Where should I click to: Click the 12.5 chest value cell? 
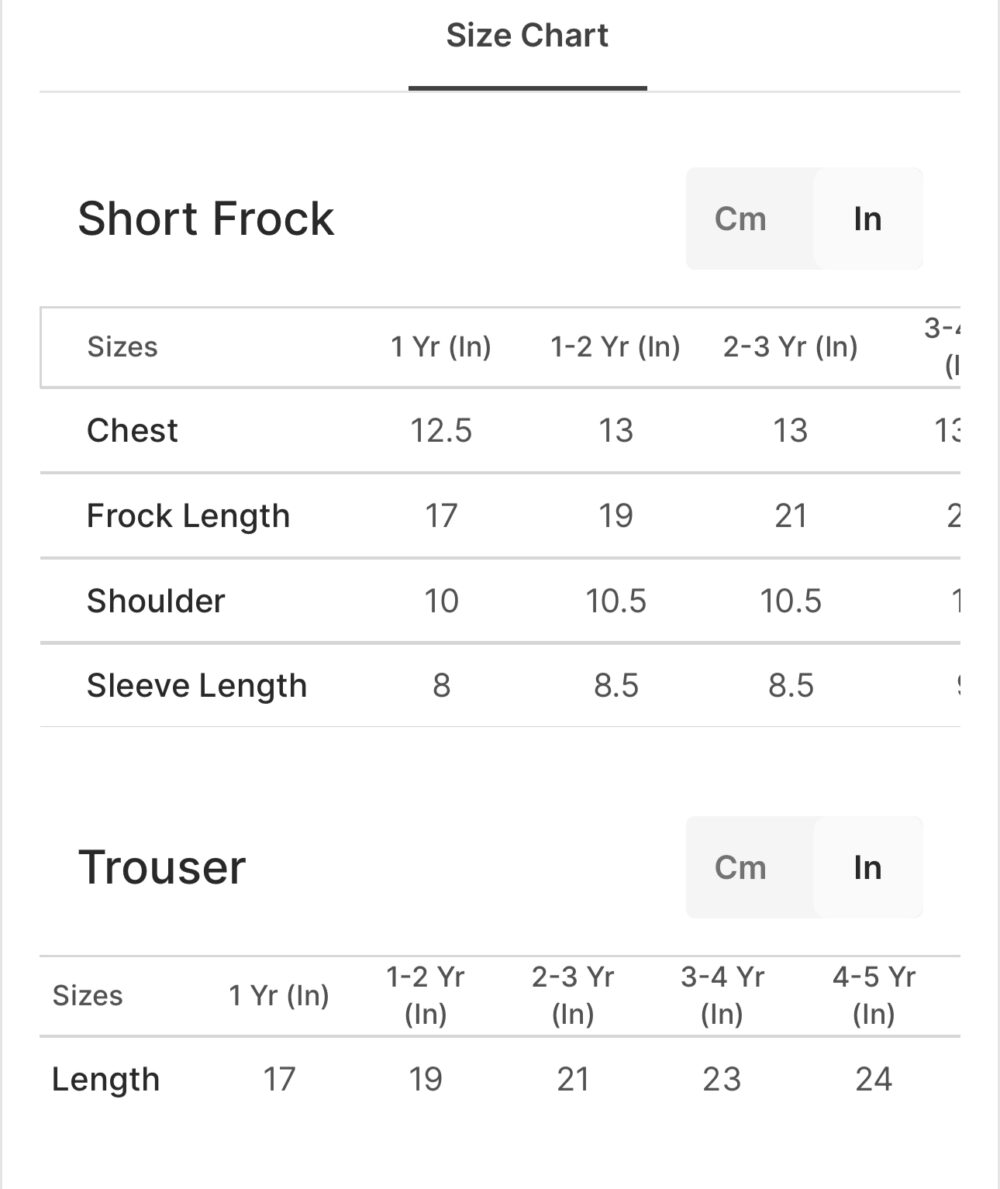(x=441, y=430)
